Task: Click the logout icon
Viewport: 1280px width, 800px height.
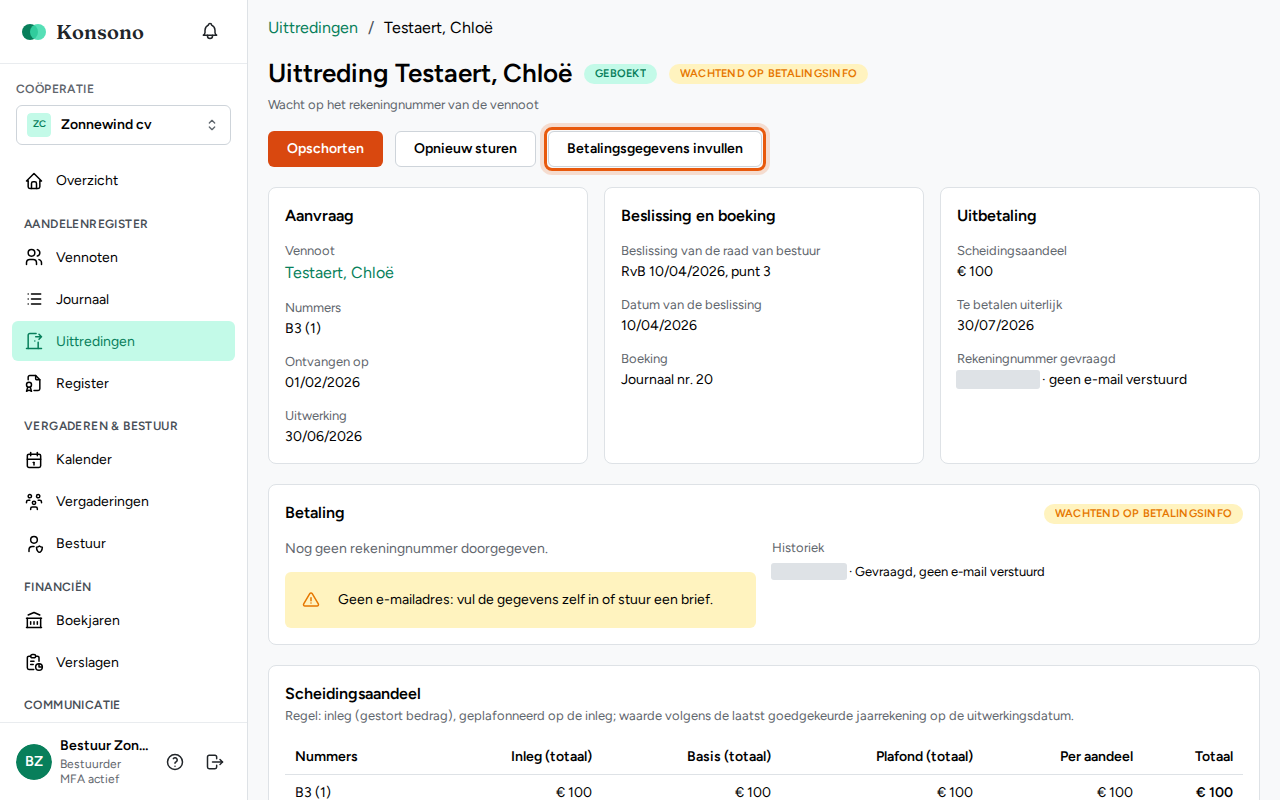Action: coord(215,762)
